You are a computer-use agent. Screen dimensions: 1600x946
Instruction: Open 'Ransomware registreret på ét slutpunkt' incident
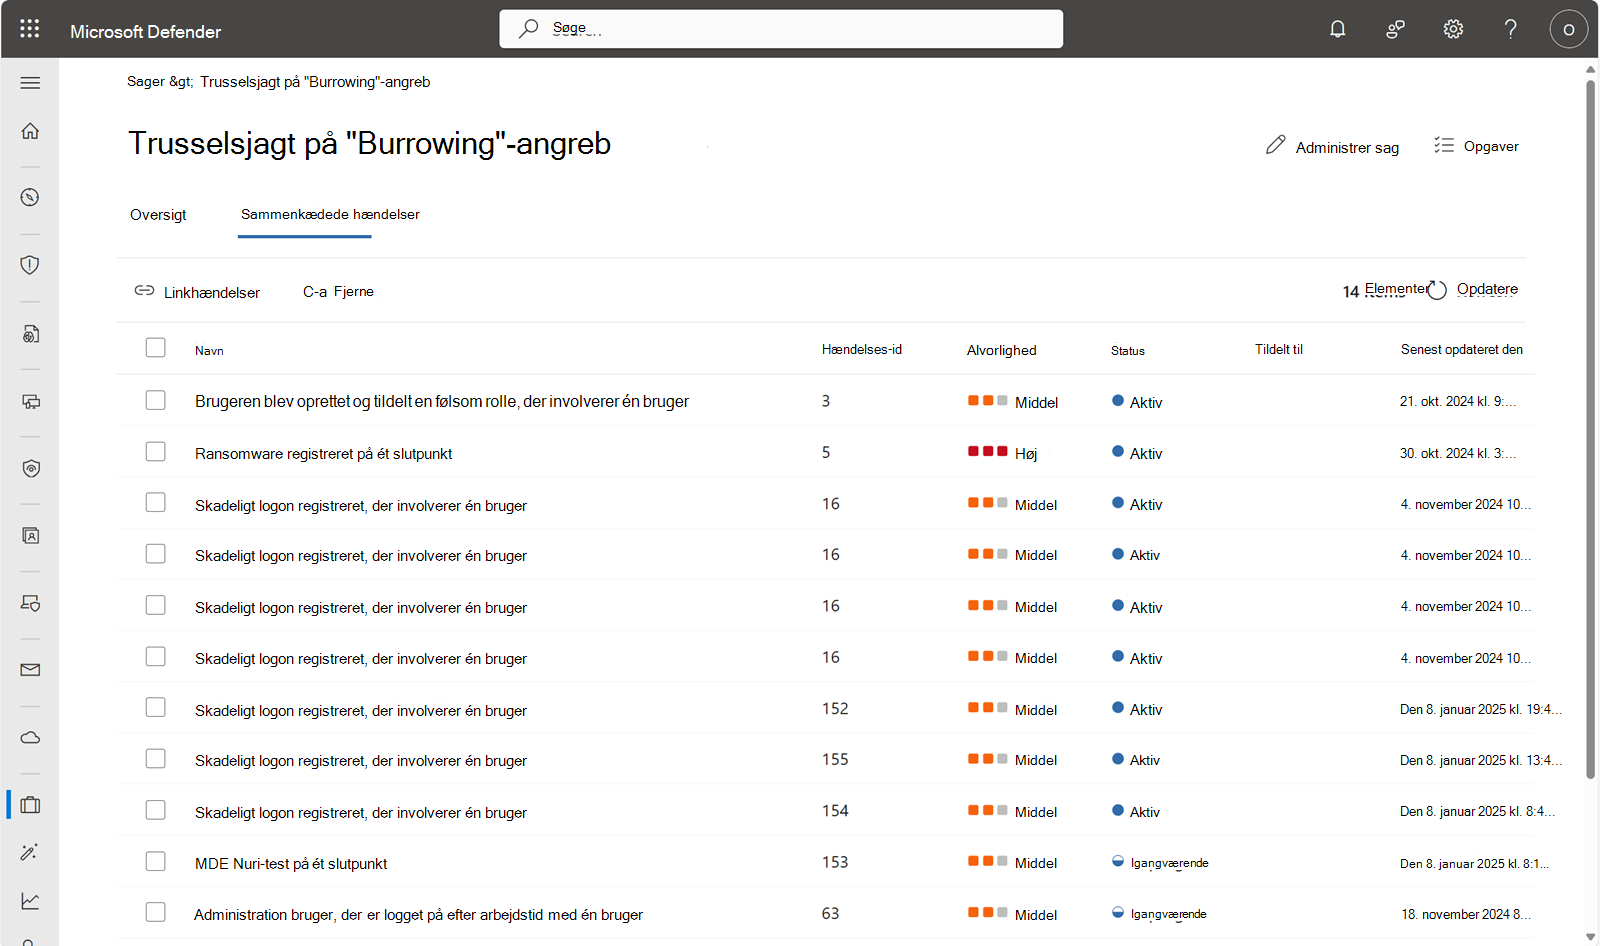coord(323,454)
